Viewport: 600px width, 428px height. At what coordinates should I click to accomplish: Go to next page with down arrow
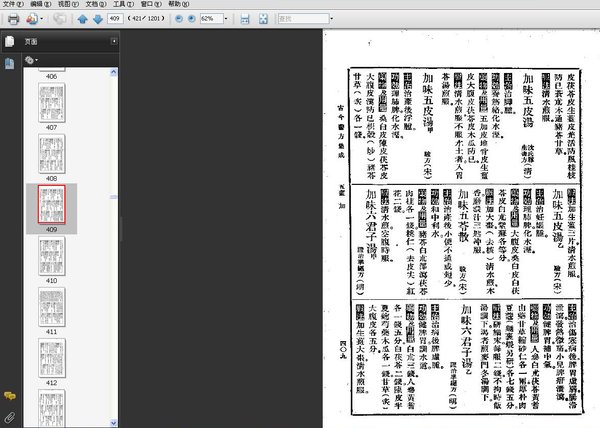(x=98, y=19)
